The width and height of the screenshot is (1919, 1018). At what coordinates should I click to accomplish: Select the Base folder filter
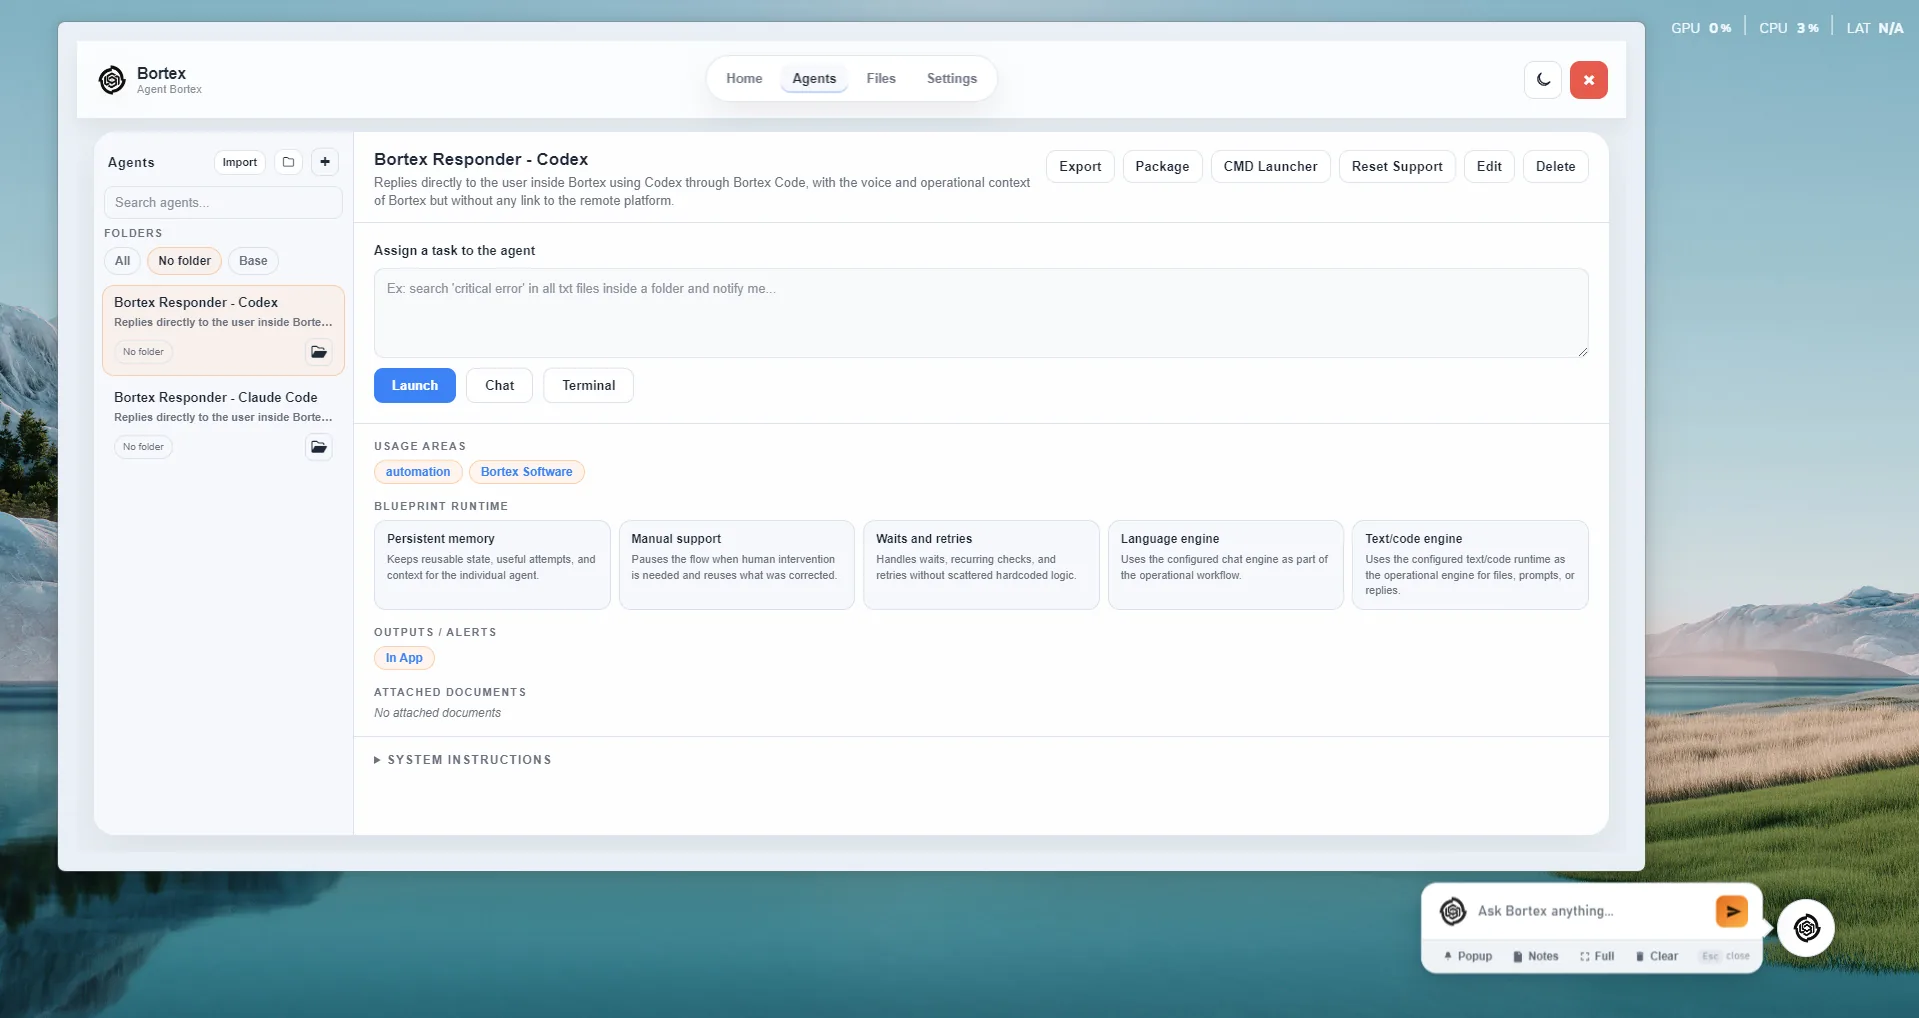pos(253,261)
